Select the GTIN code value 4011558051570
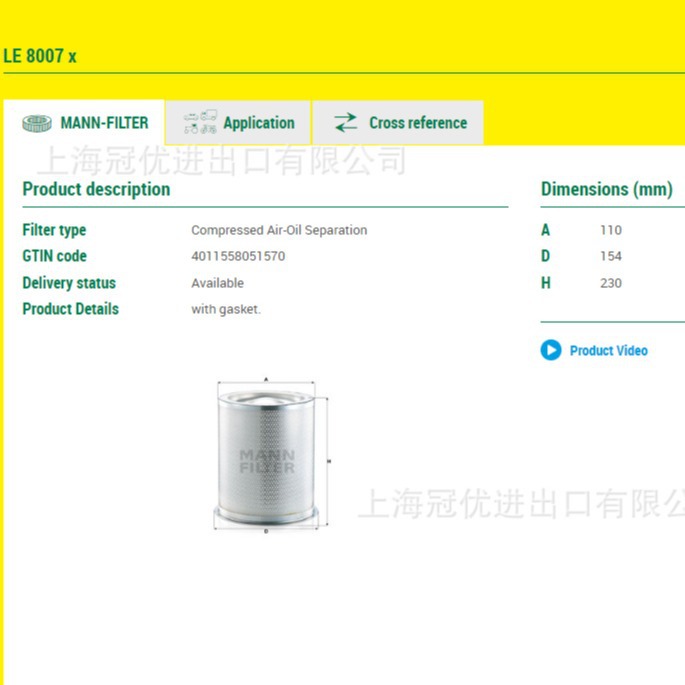The image size is (685, 685). click(238, 256)
